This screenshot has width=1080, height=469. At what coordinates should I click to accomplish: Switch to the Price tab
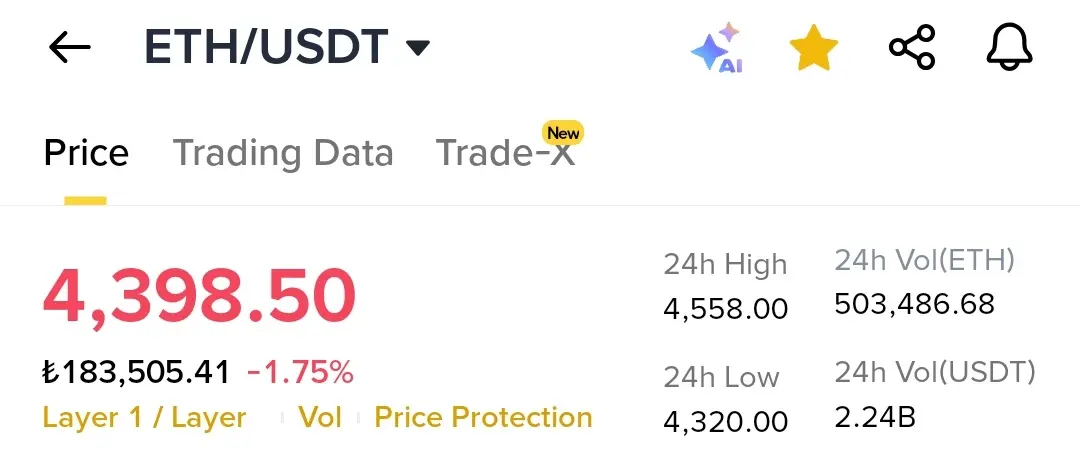point(86,152)
